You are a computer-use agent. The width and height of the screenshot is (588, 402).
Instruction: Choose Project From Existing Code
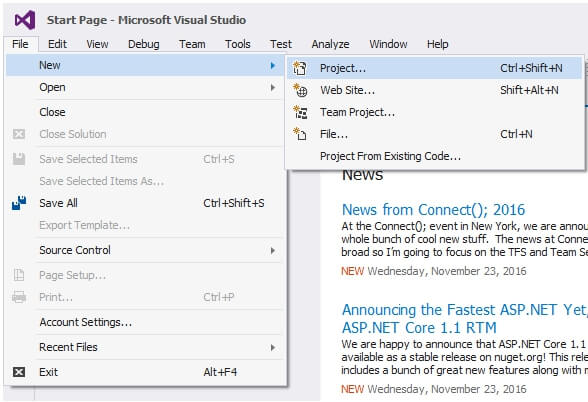[x=434, y=156]
